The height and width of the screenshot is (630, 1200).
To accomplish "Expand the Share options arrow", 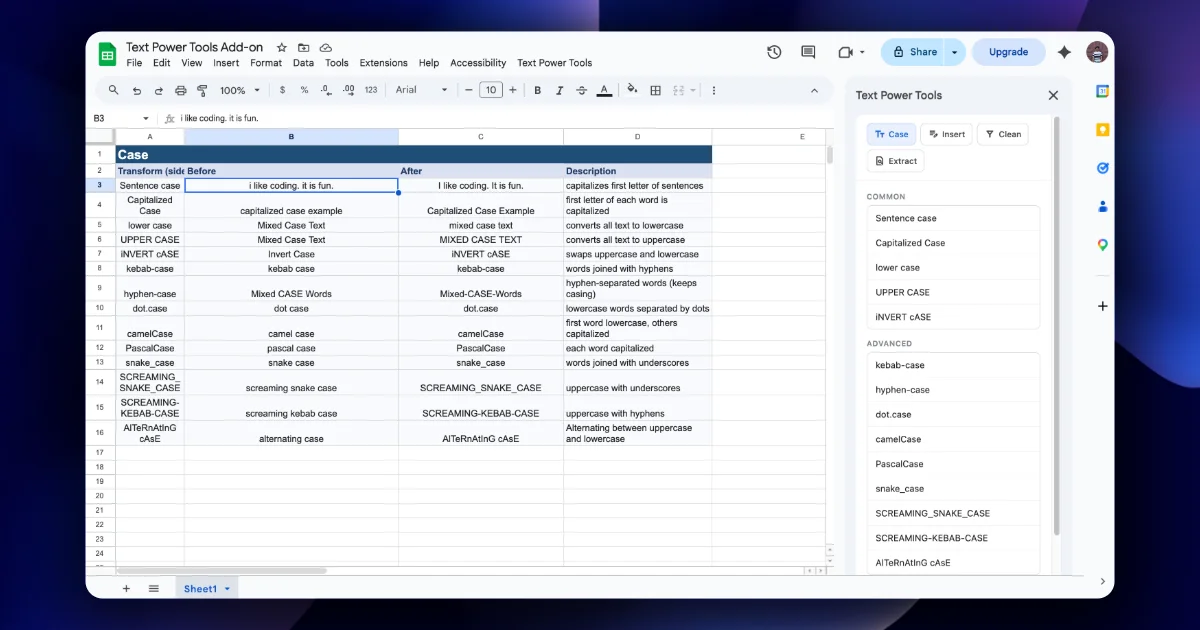I will coord(955,52).
